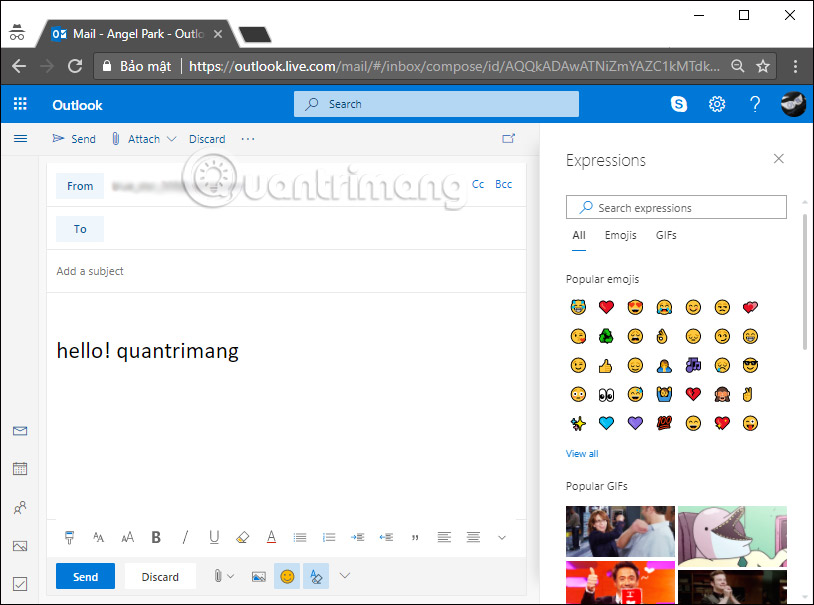Toggle bold formatting
The height and width of the screenshot is (605, 814).
tap(156, 537)
